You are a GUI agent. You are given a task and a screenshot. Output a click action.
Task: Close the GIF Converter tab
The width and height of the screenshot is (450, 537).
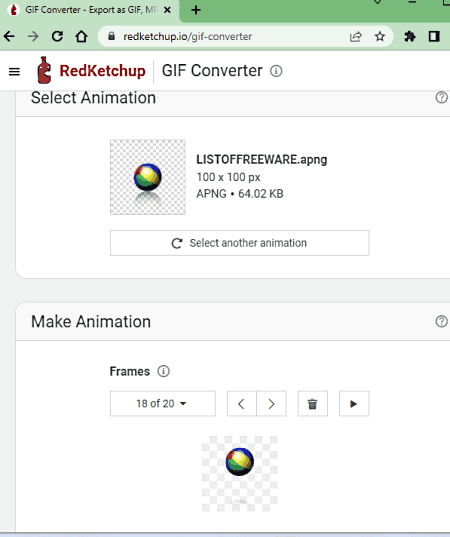[x=167, y=10]
